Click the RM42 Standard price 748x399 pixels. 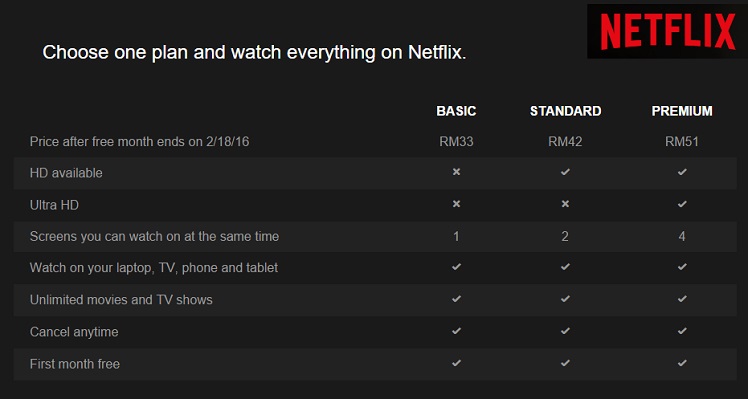(565, 142)
